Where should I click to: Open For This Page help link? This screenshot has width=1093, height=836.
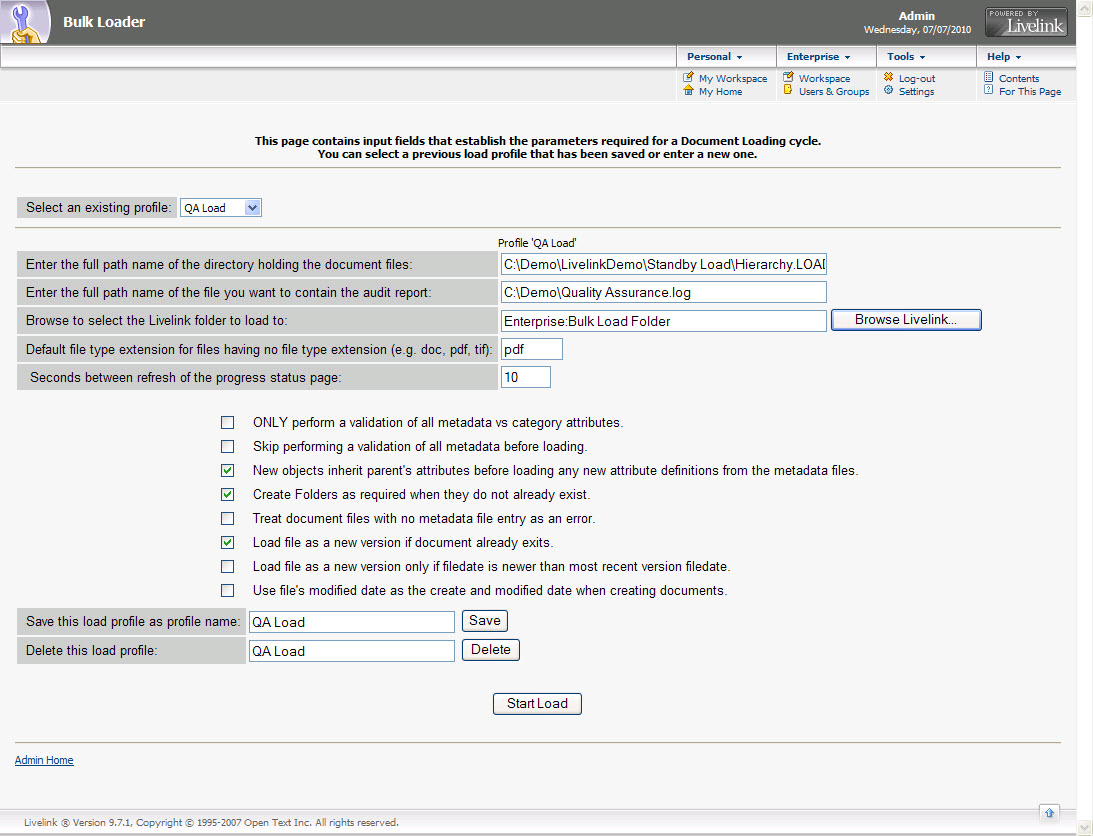(x=1030, y=91)
